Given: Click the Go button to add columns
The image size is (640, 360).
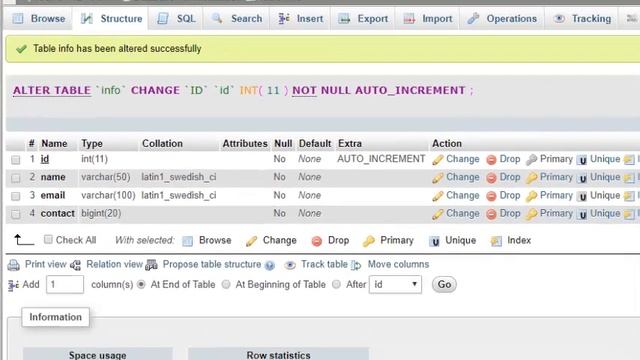Looking at the screenshot, I should pyautogui.click(x=444, y=284).
